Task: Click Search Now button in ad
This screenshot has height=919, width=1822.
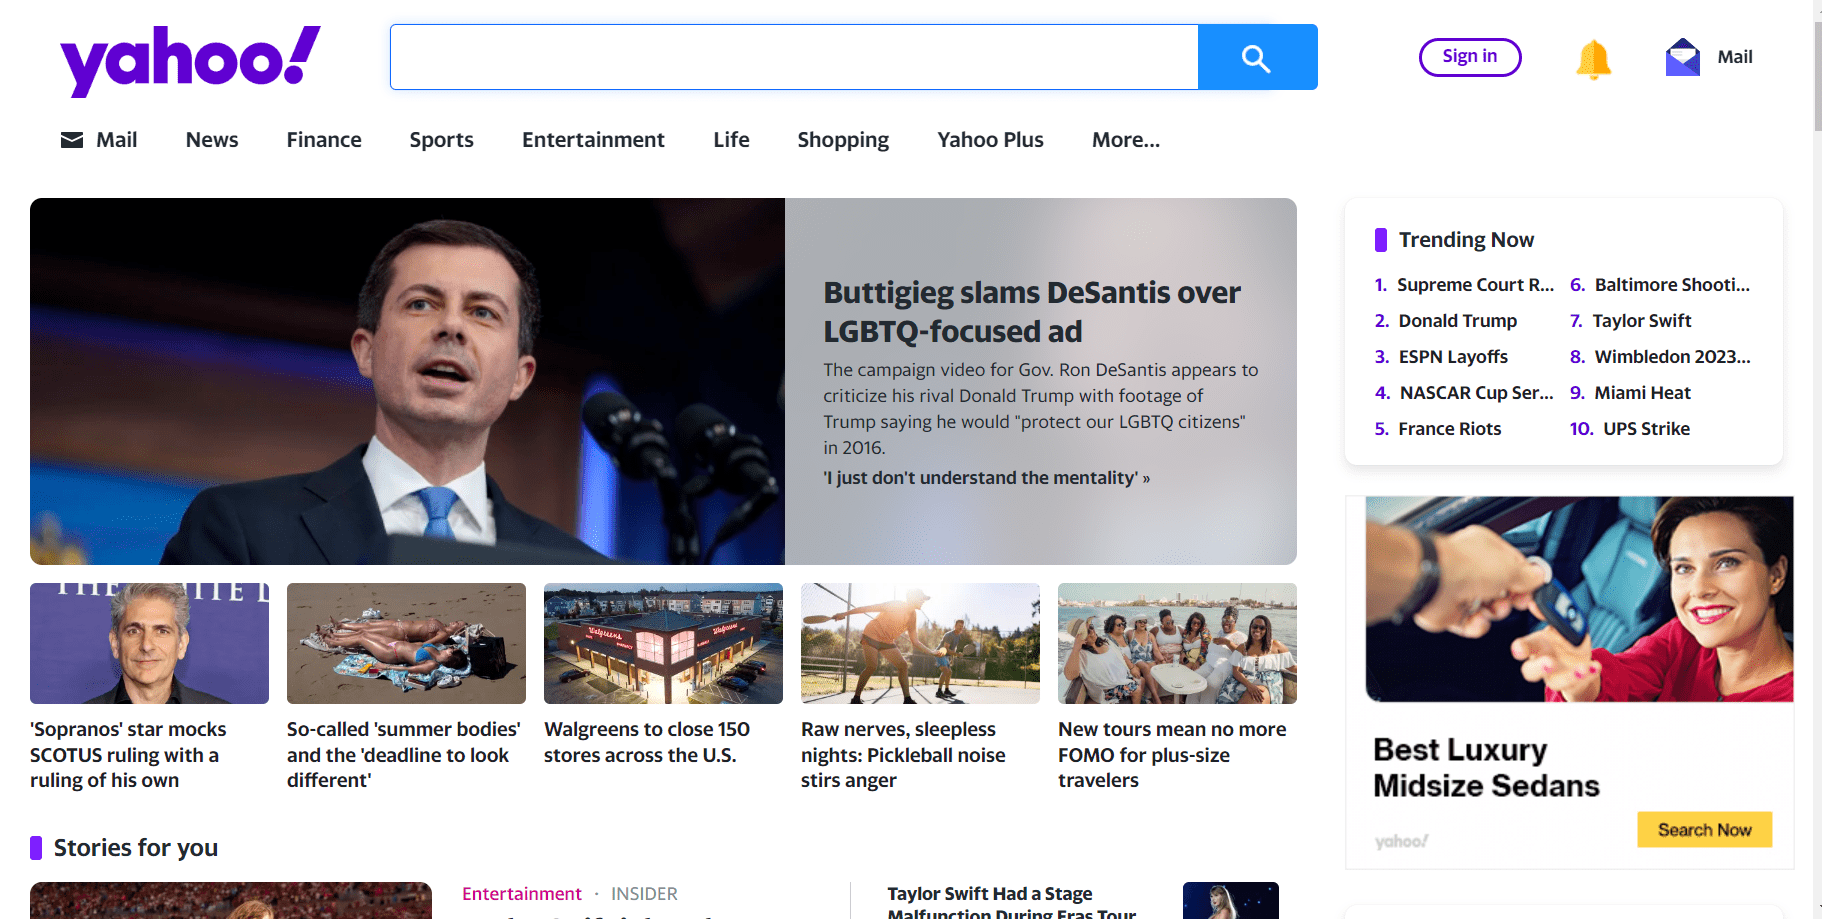Action: point(1704,830)
